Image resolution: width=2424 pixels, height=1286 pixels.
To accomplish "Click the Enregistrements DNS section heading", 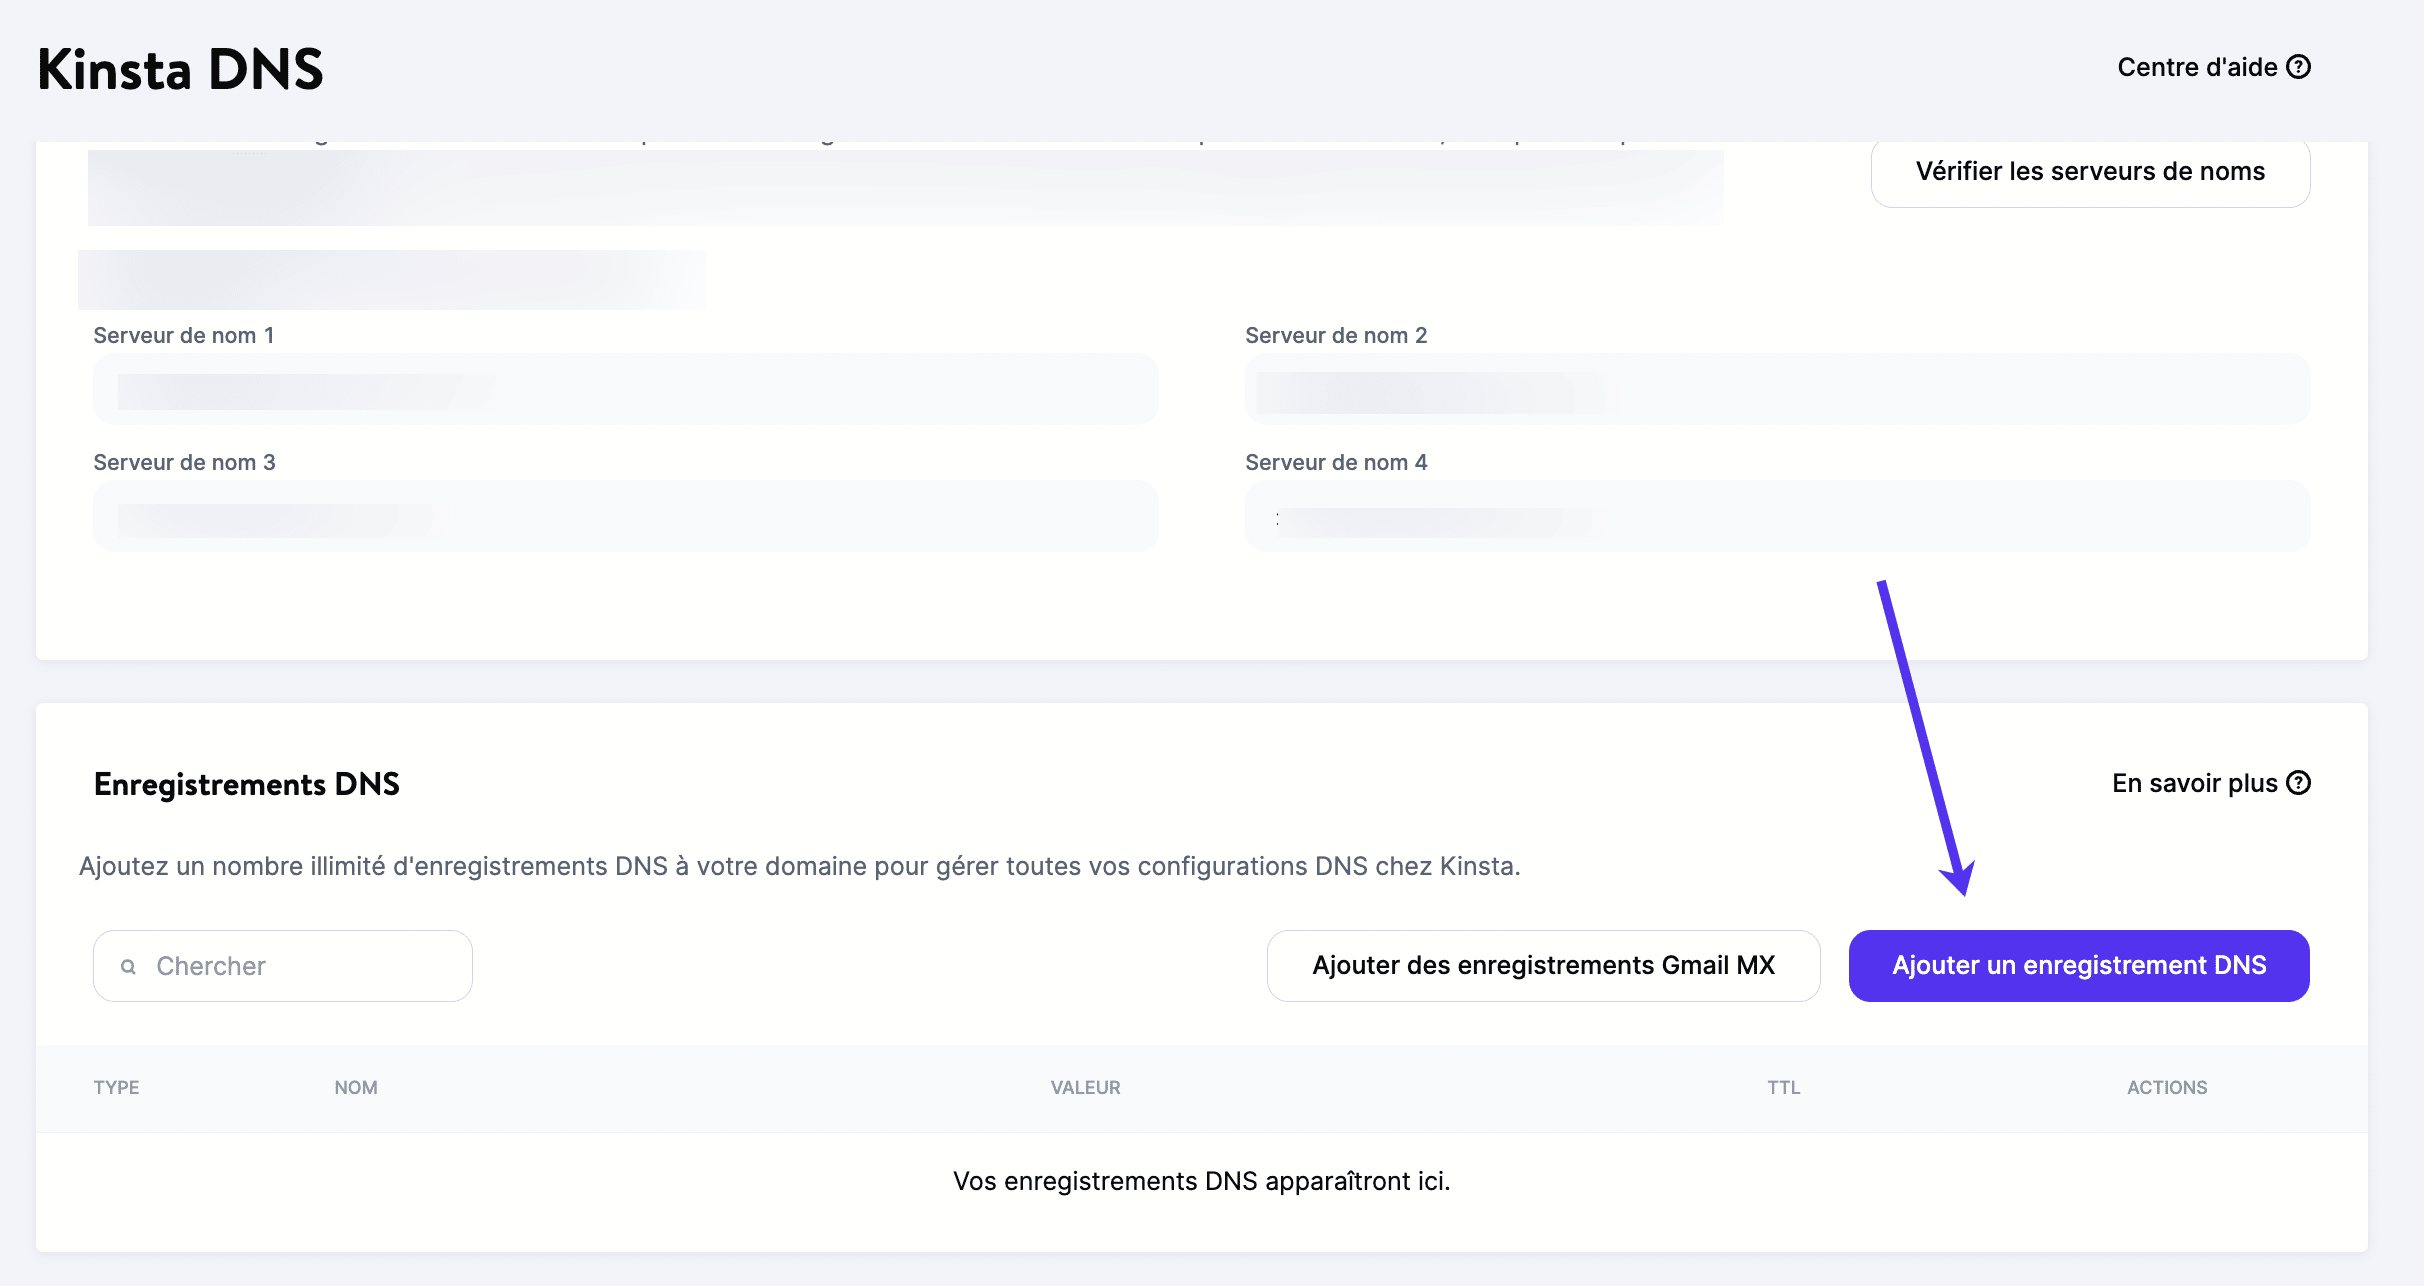I will click(x=246, y=783).
